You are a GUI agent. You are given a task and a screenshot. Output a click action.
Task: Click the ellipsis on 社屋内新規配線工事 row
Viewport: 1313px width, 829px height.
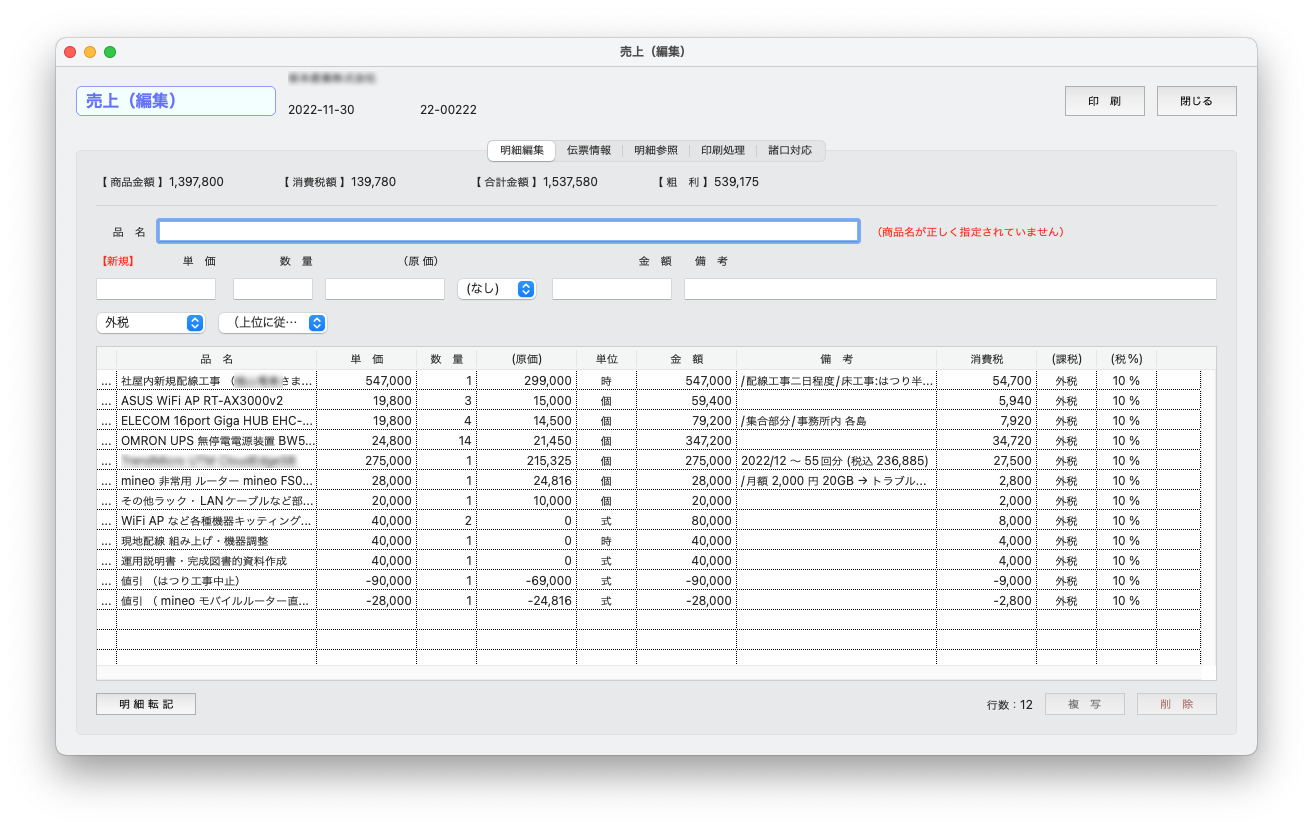[x=106, y=381]
